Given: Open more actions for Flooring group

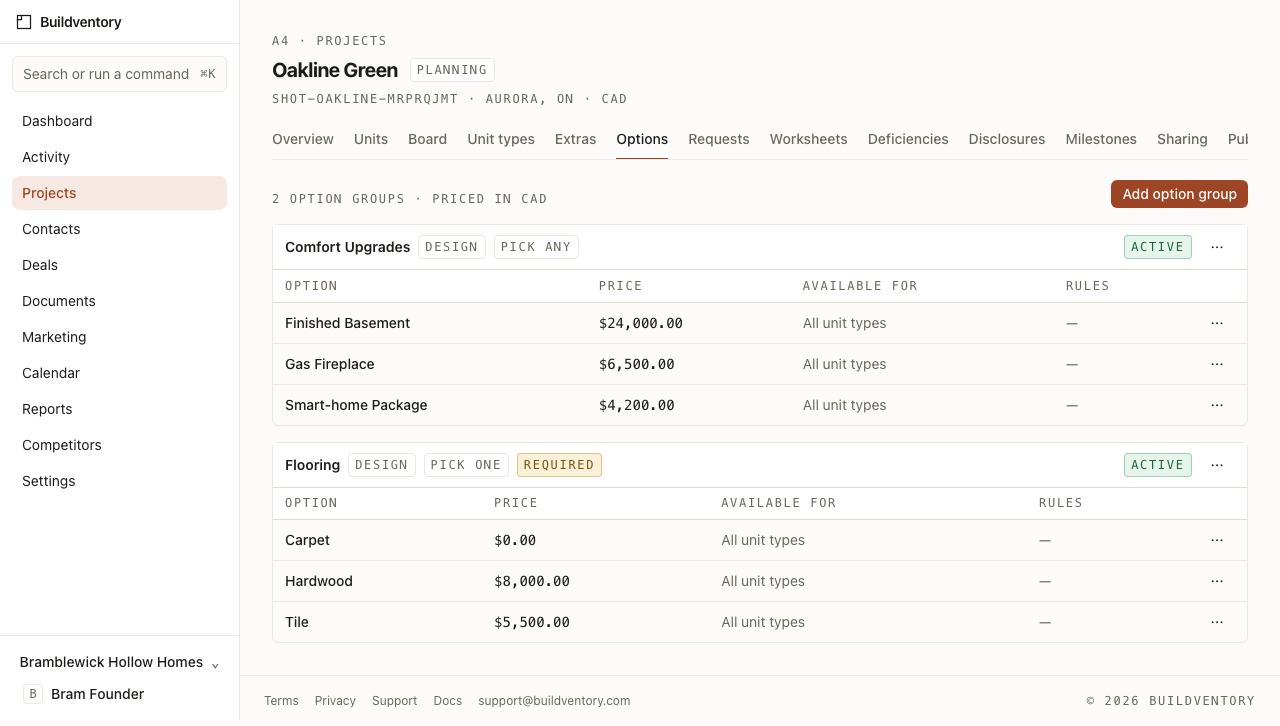Looking at the screenshot, I should pyautogui.click(x=1217, y=465).
